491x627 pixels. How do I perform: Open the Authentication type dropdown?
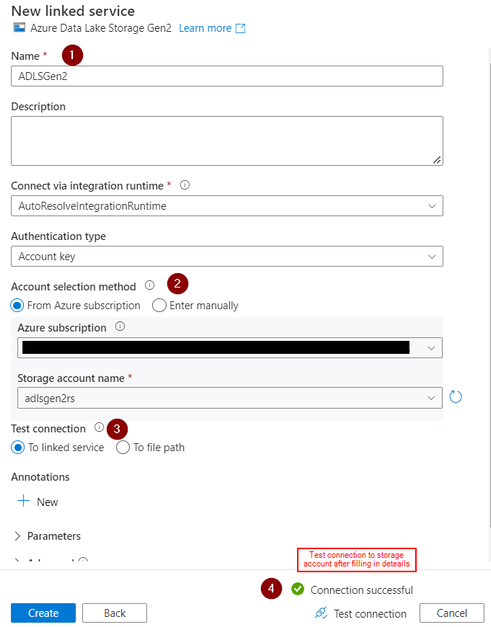(227, 256)
